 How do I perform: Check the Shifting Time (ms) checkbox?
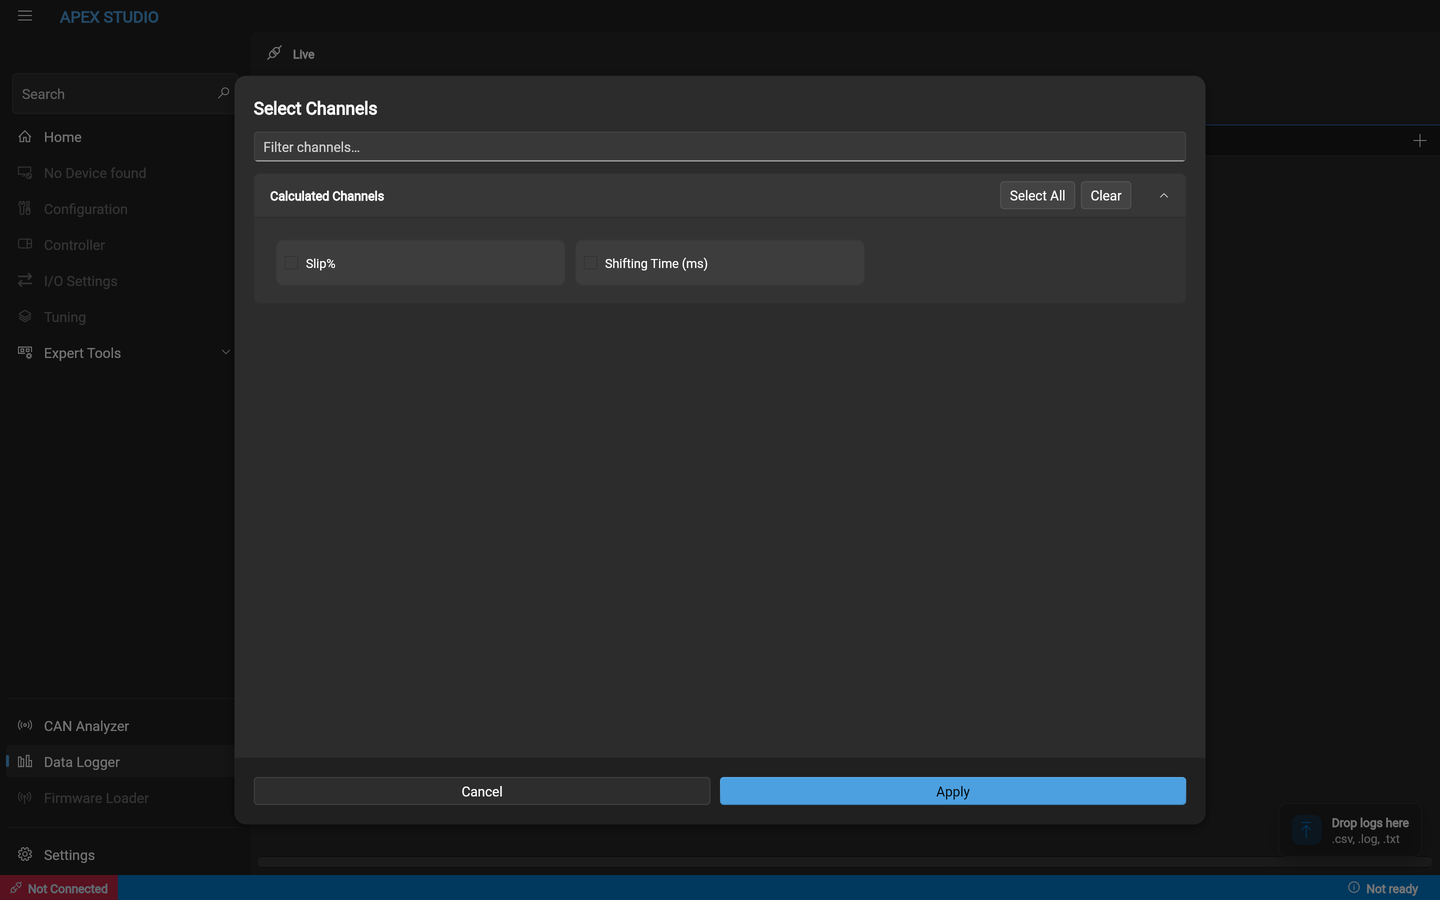590,263
